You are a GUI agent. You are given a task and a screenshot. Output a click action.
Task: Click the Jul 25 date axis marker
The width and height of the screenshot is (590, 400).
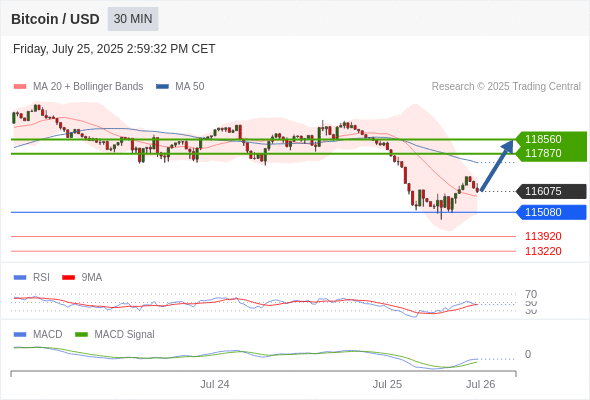(x=387, y=384)
